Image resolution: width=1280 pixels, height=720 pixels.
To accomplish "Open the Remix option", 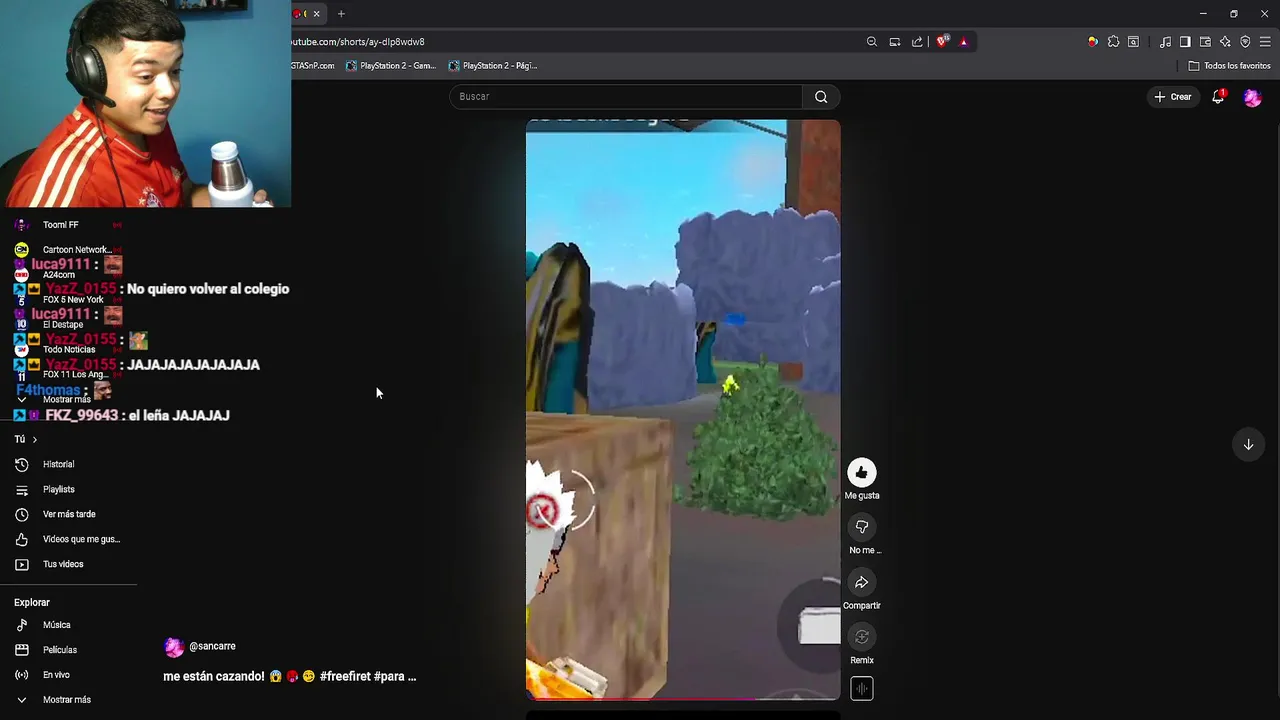I will pos(861,637).
